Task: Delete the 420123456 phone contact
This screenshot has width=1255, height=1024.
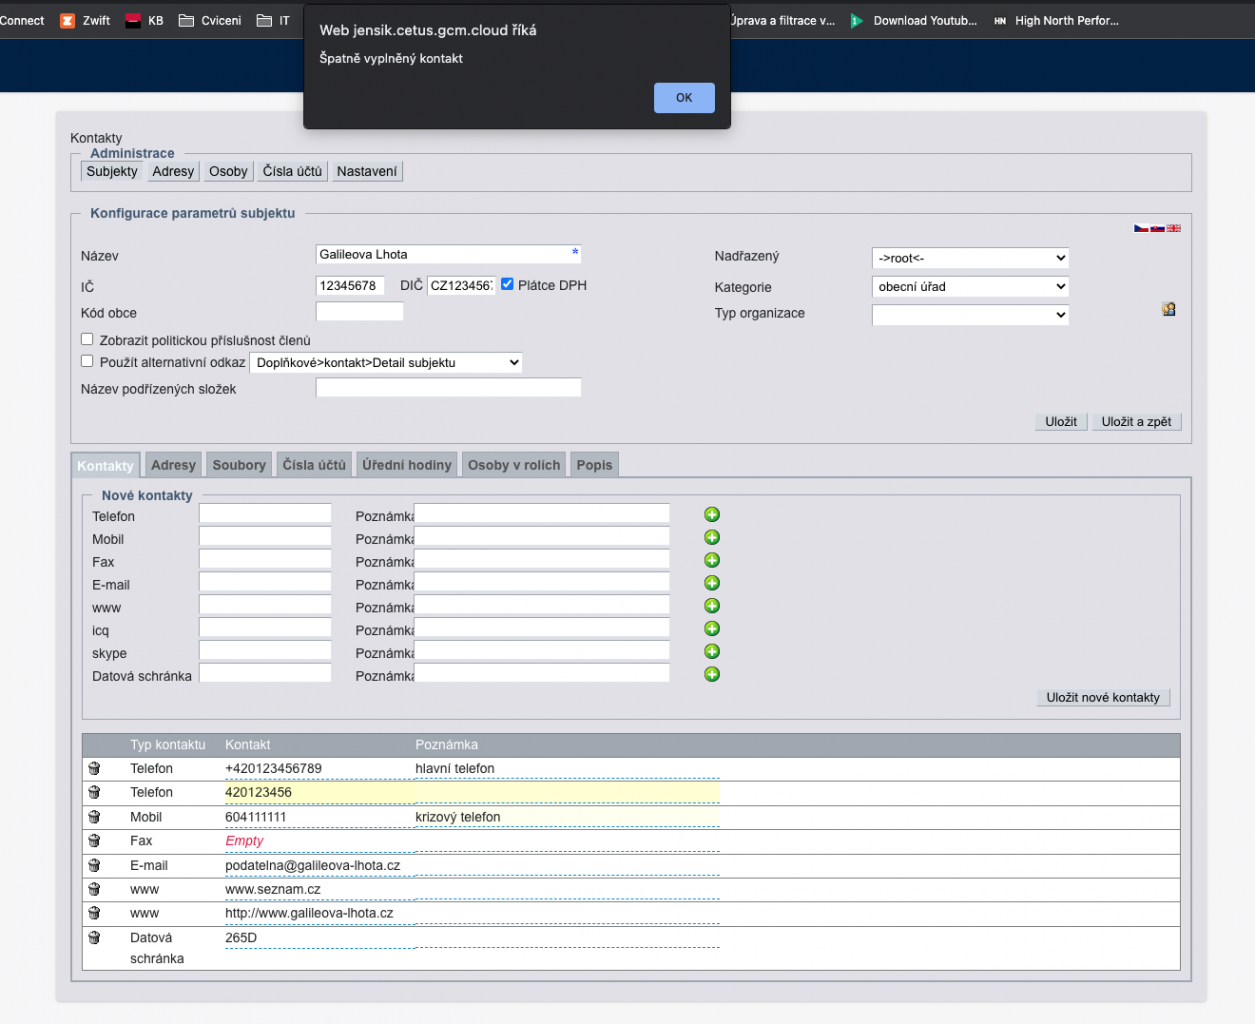Action: pyautogui.click(x=94, y=792)
